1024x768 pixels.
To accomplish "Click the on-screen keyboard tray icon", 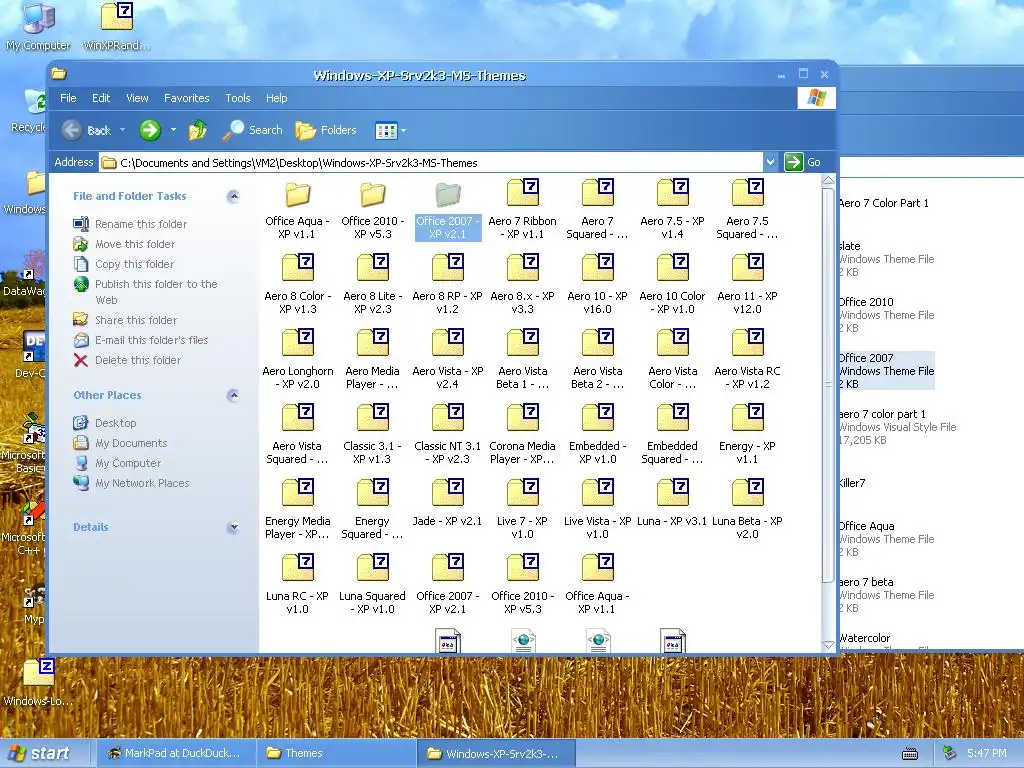I will coord(910,754).
